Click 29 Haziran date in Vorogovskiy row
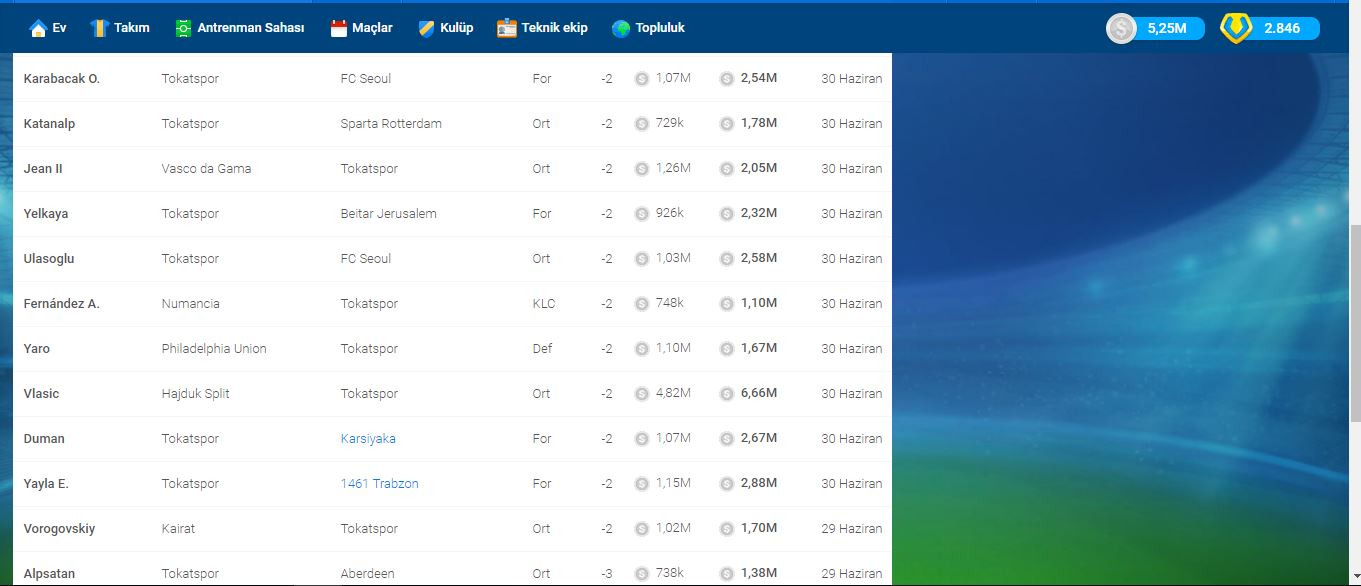The width and height of the screenshot is (1361, 586). coord(852,528)
